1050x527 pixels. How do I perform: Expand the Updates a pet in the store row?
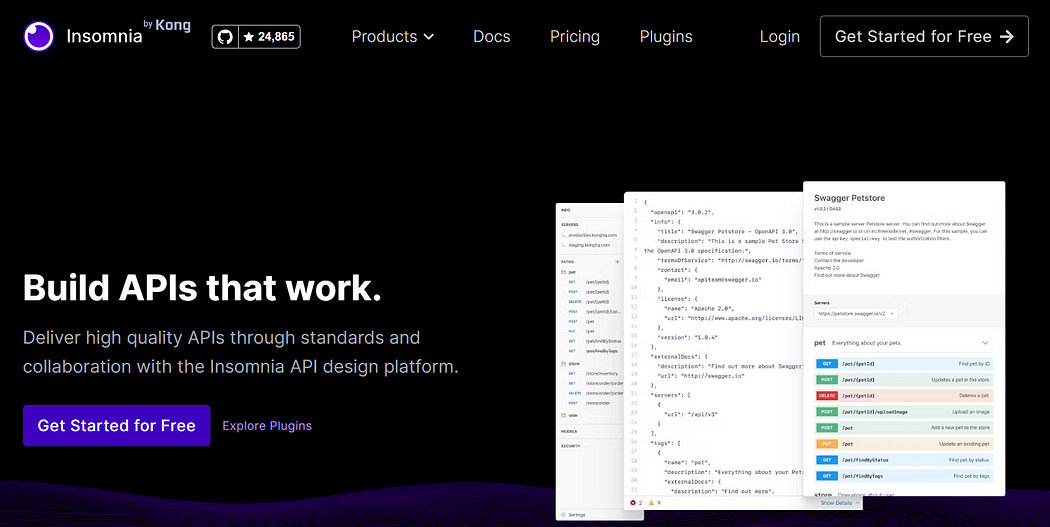(904, 380)
